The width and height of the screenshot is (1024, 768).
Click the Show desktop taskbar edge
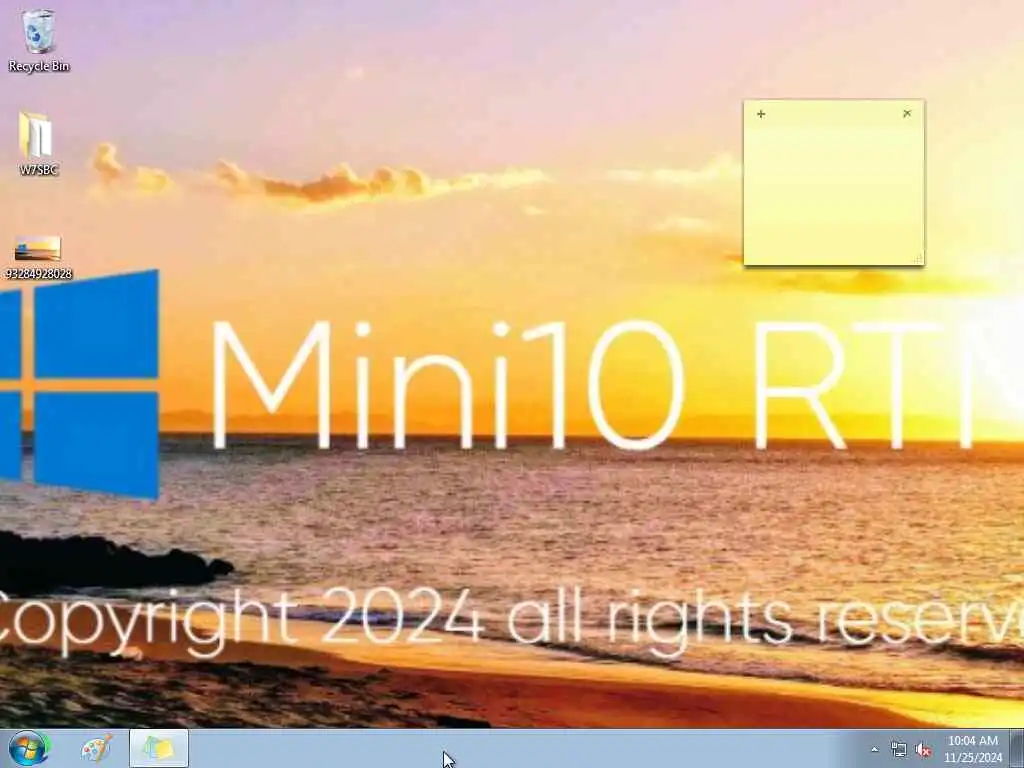coord(1017,748)
